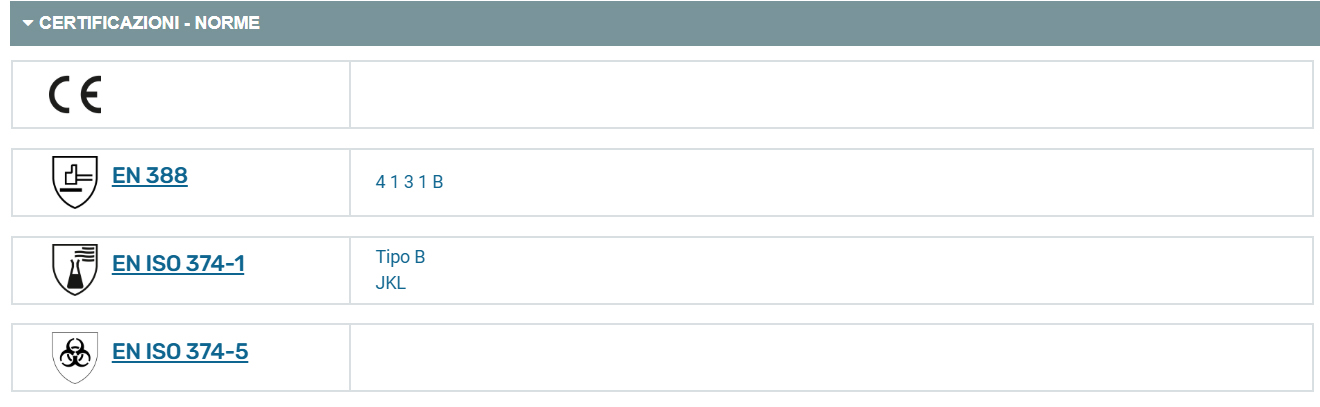Click the empty value cell beside CE mark

(x=831, y=95)
